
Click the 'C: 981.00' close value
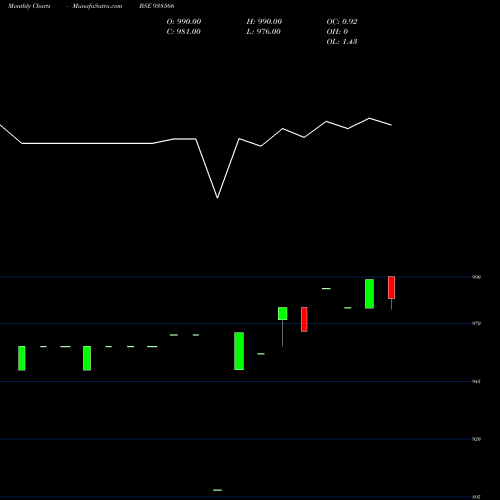[x=184, y=32]
